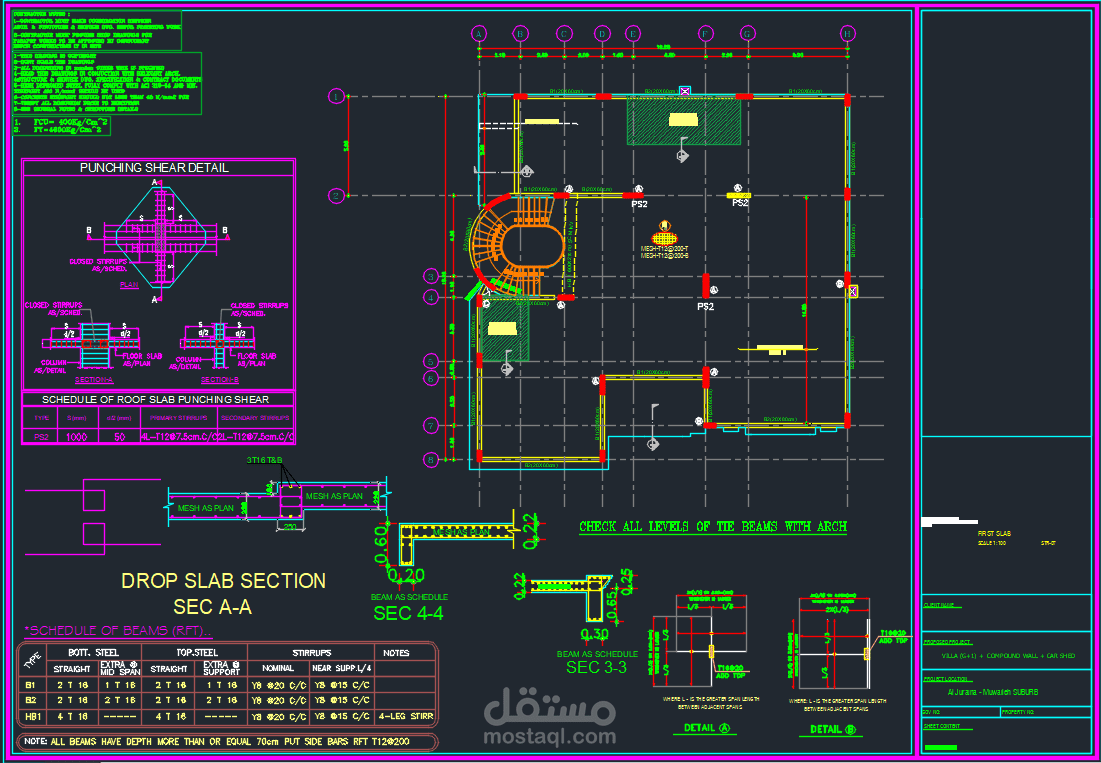Click the 'SECTION-A' label in punching detail
Viewport: 1101px width, 763px height.
(93, 380)
